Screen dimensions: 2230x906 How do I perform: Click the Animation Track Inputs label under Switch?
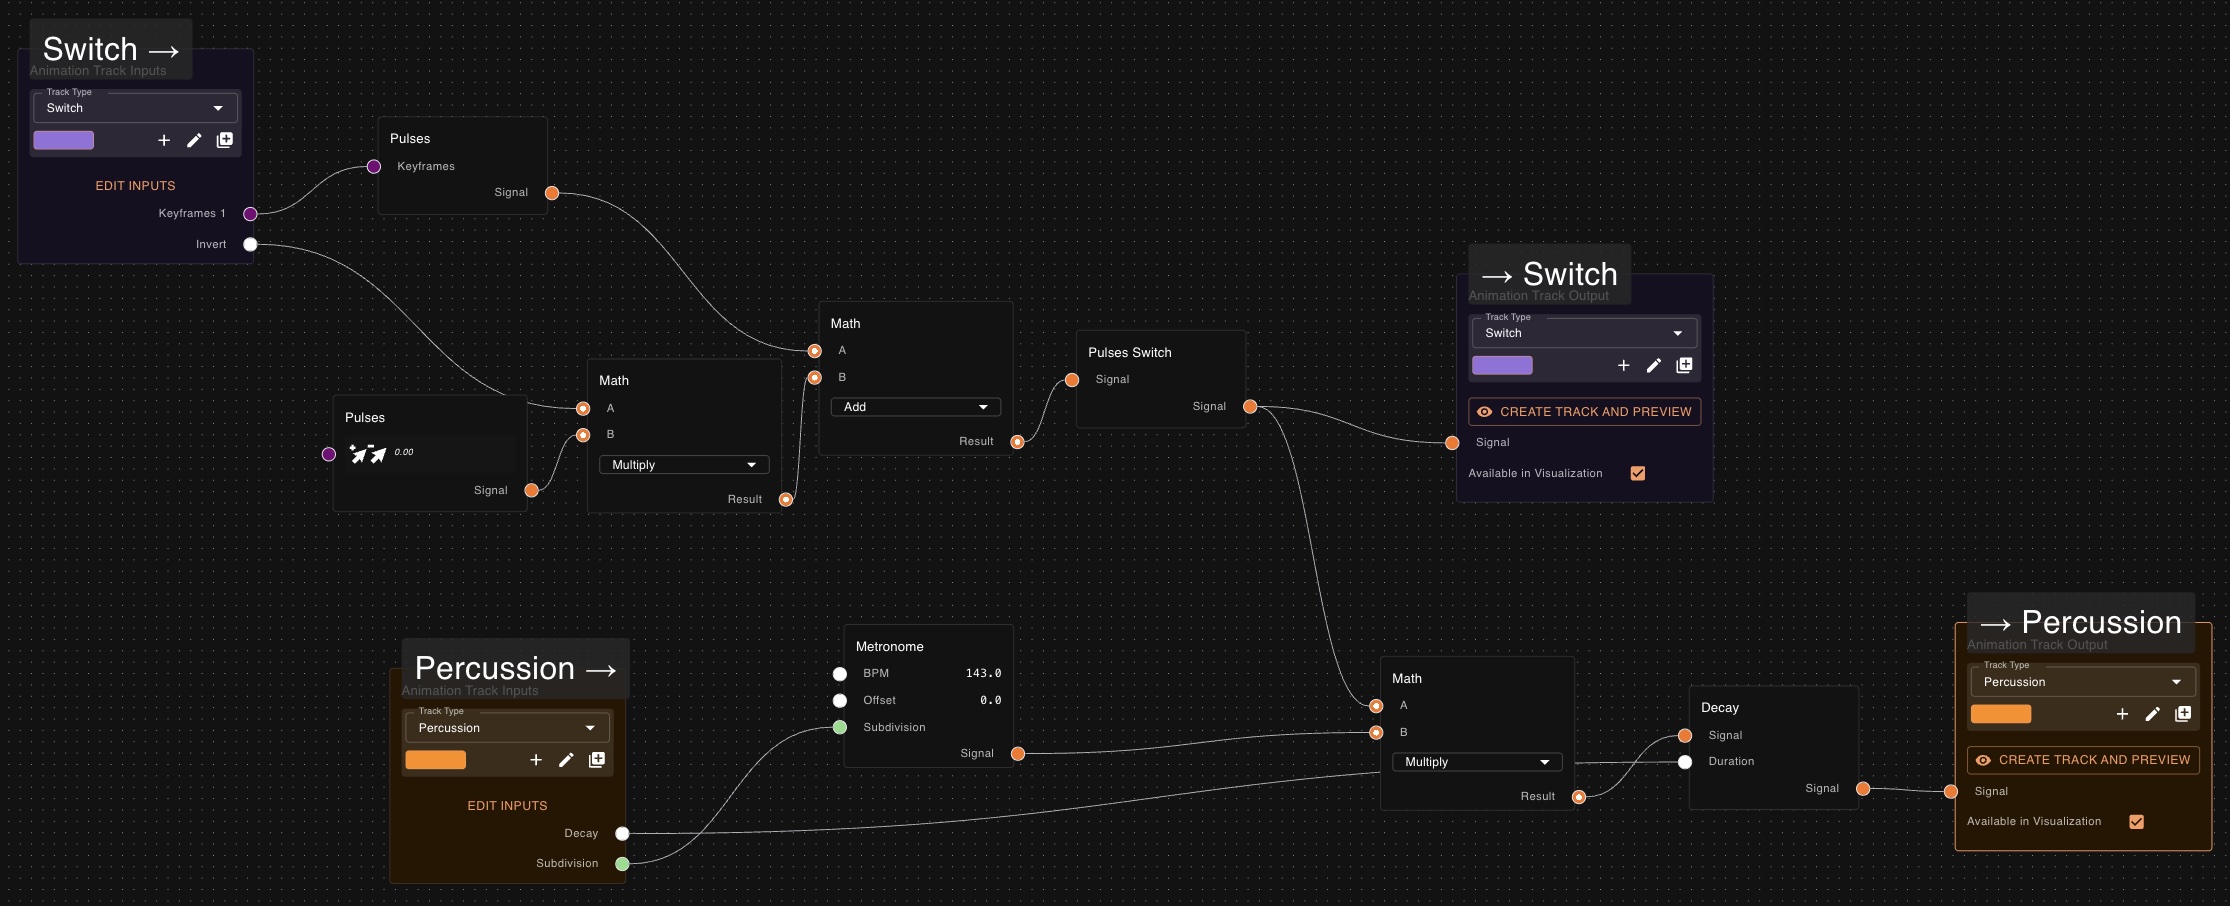click(x=97, y=70)
